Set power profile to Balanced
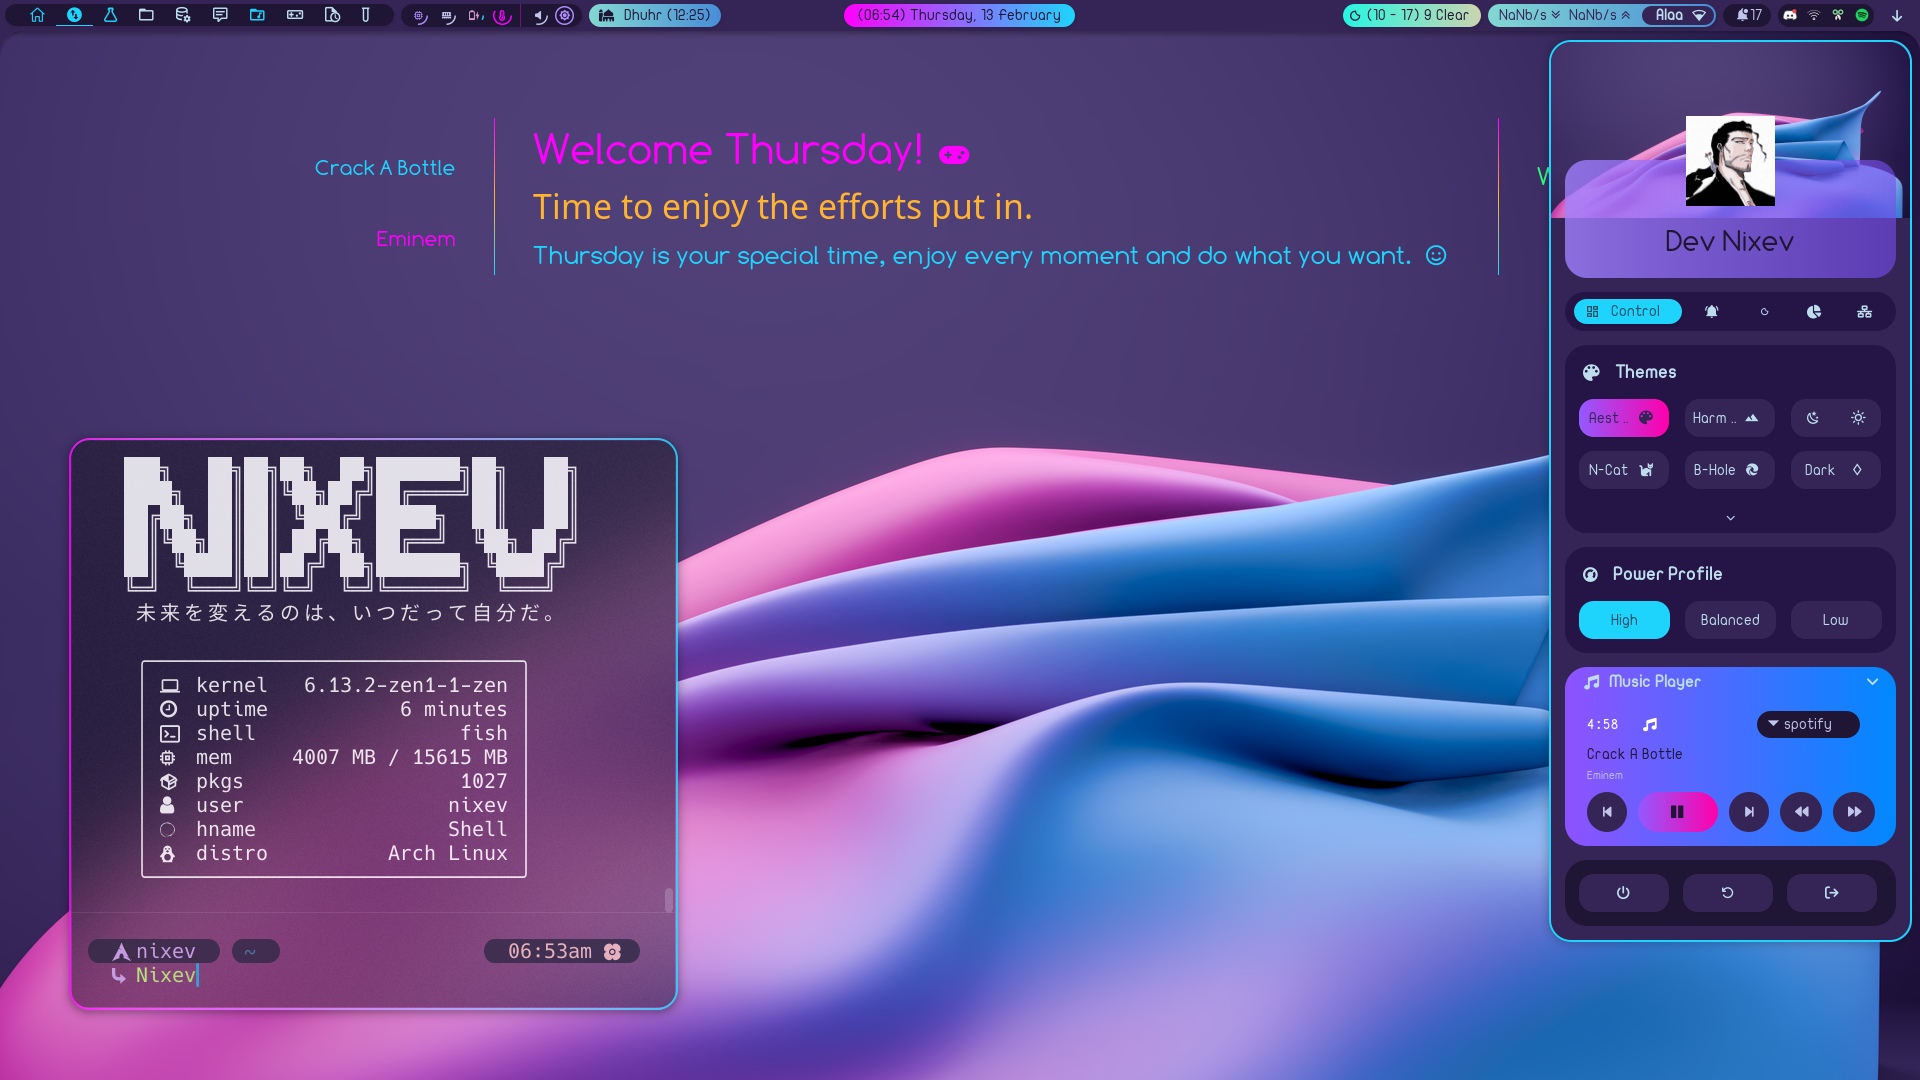 (1730, 620)
